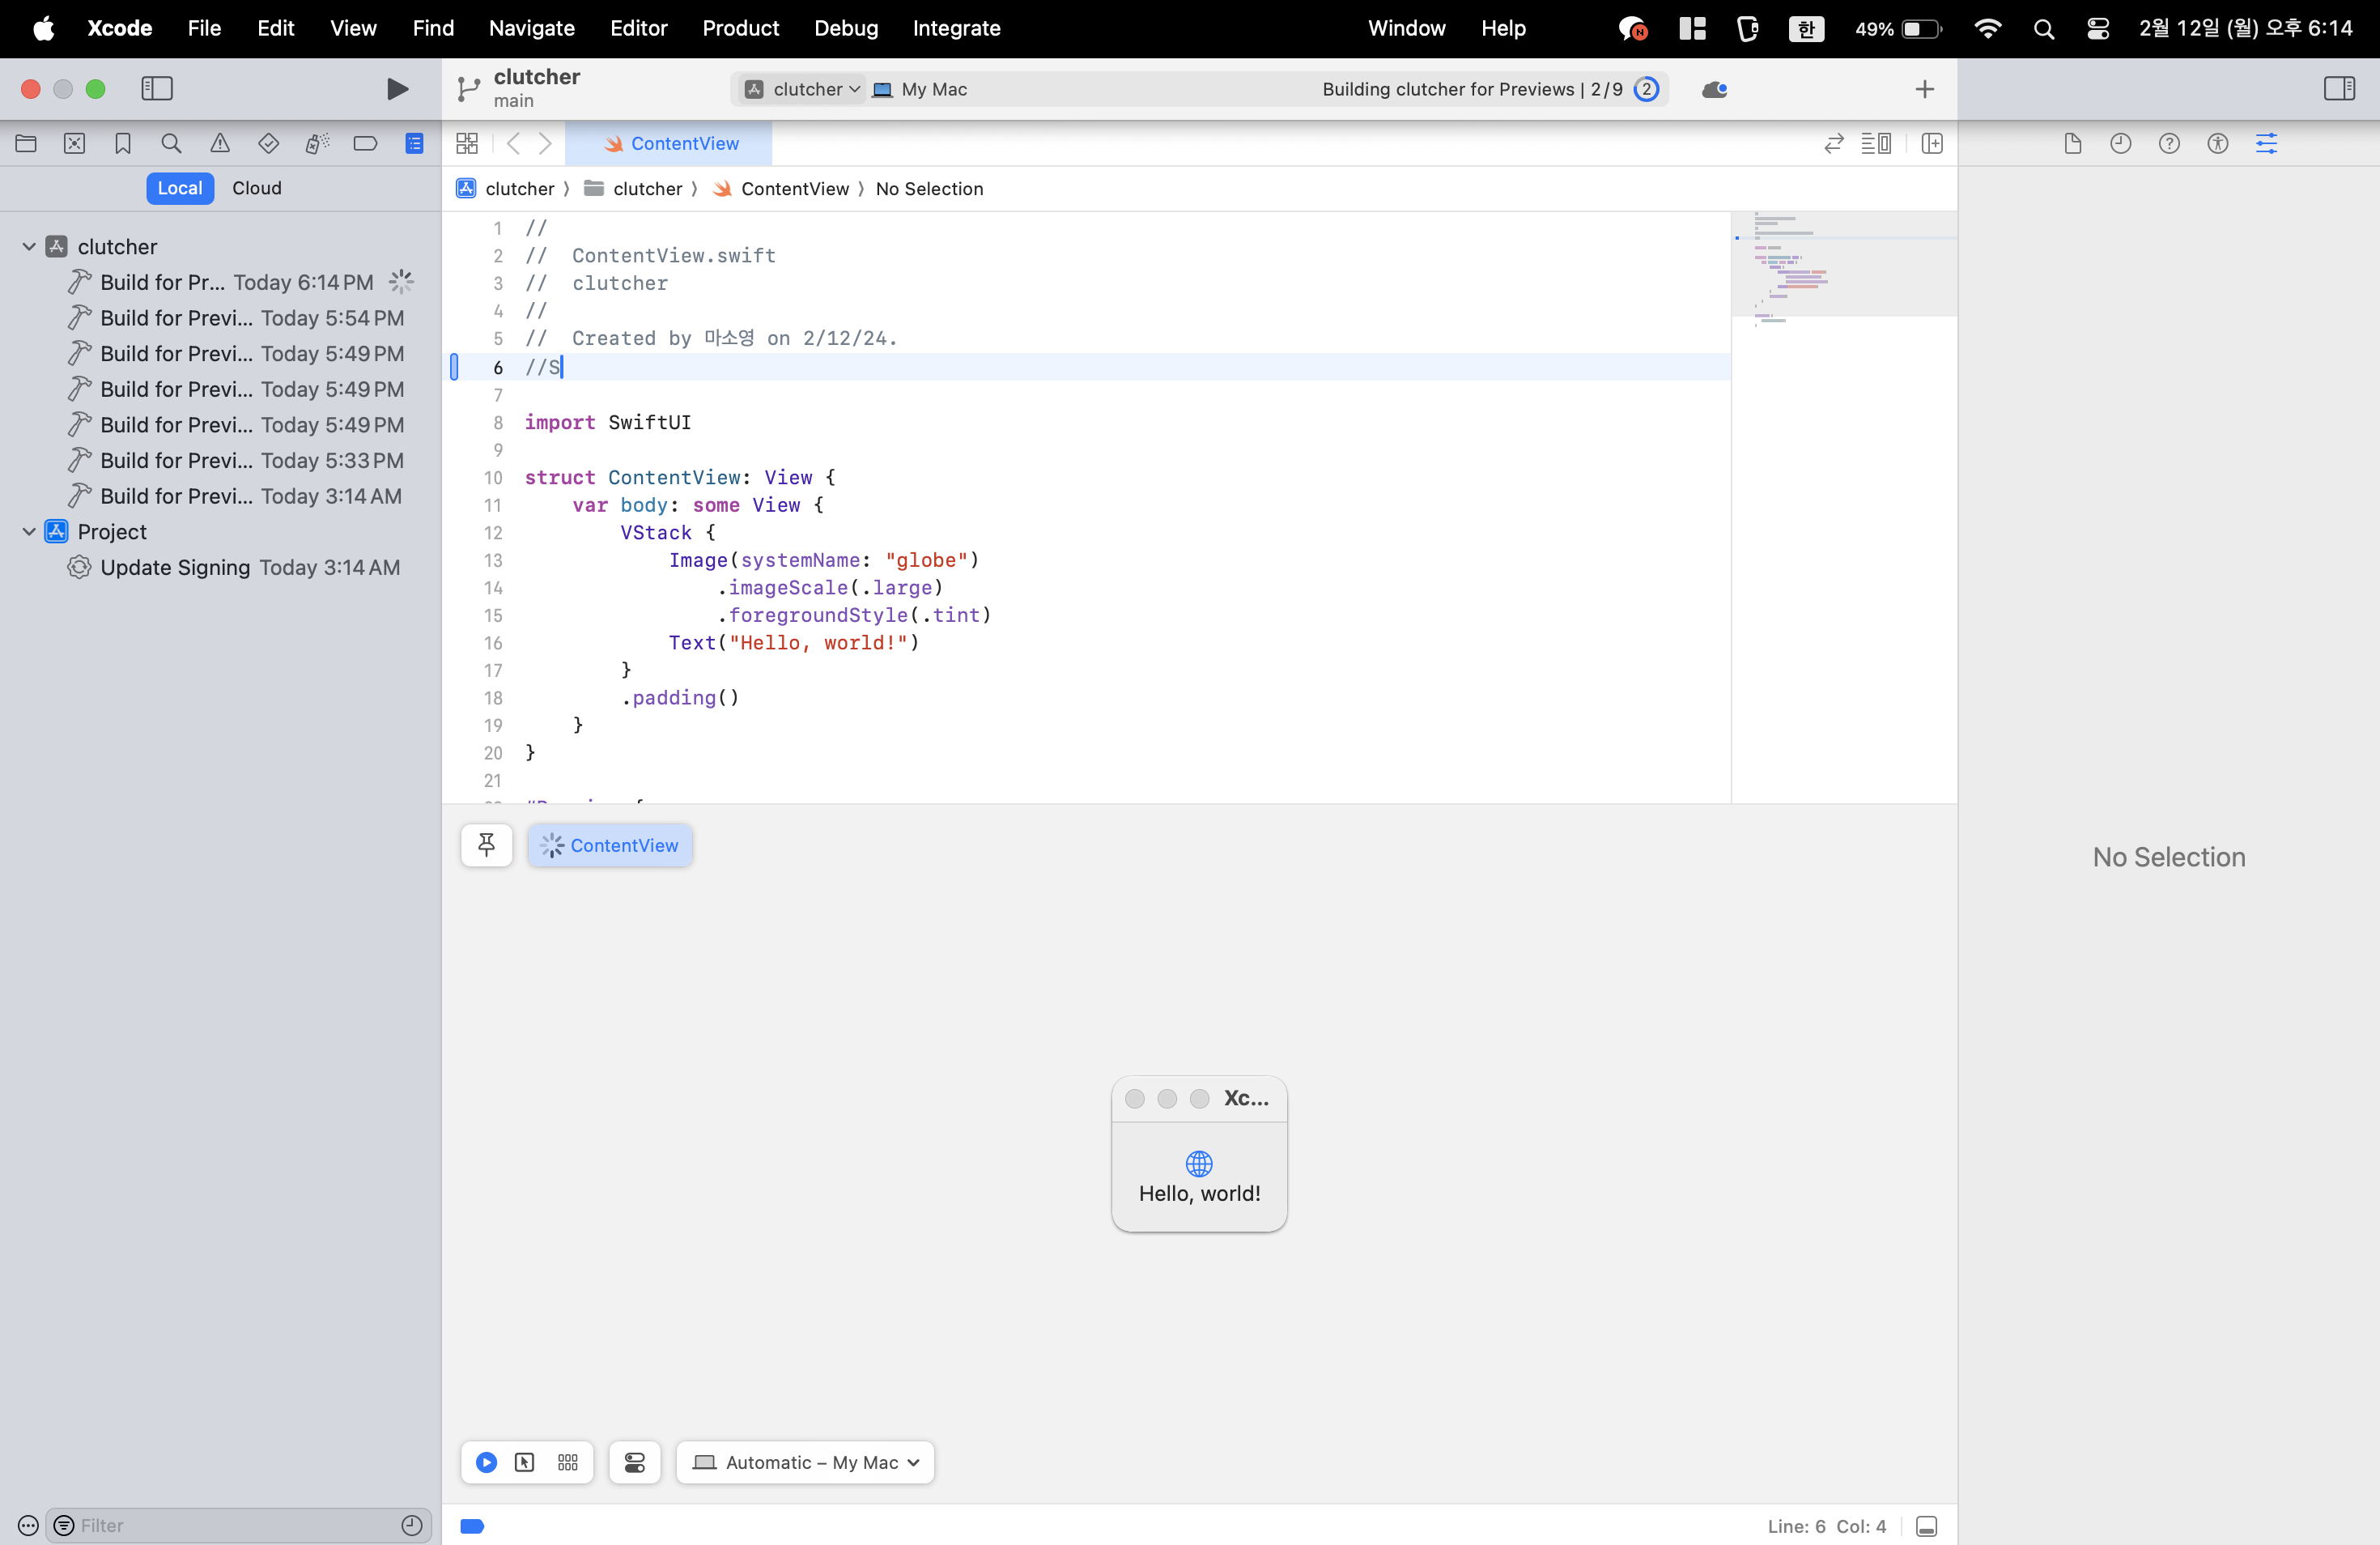The width and height of the screenshot is (2380, 1545).
Task: Enable Selectable preview mode
Action: [x=524, y=1462]
